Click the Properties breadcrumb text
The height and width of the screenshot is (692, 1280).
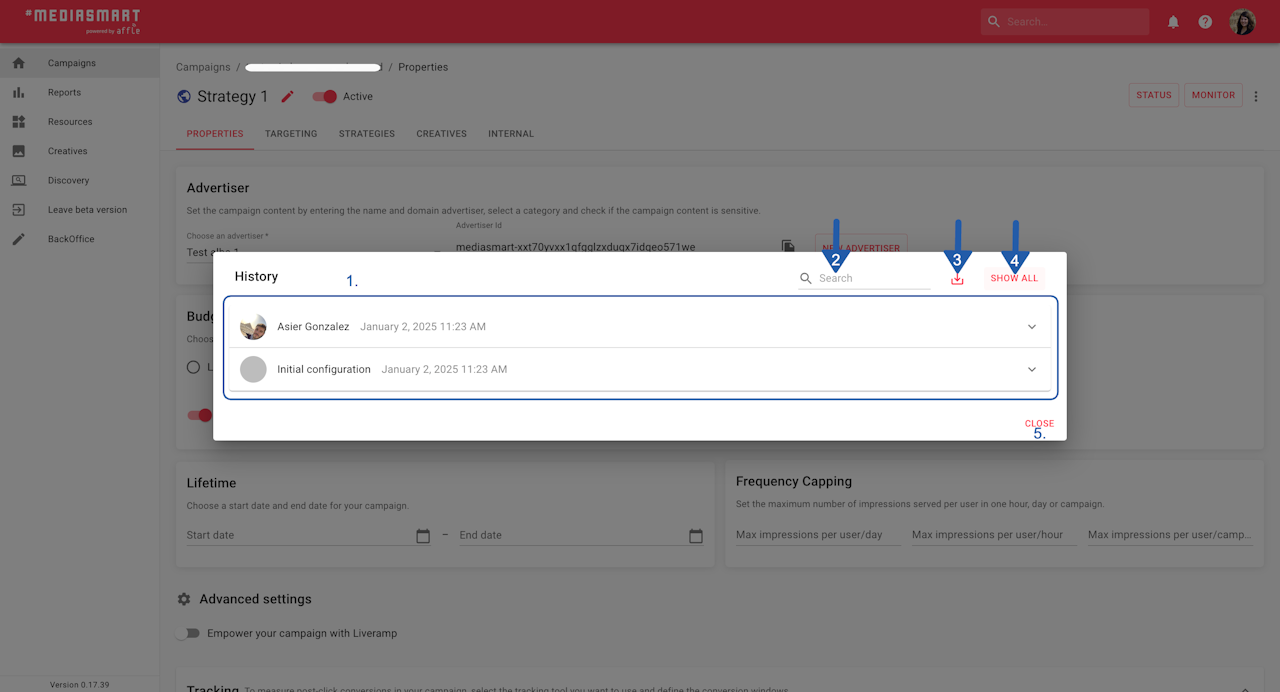click(423, 67)
